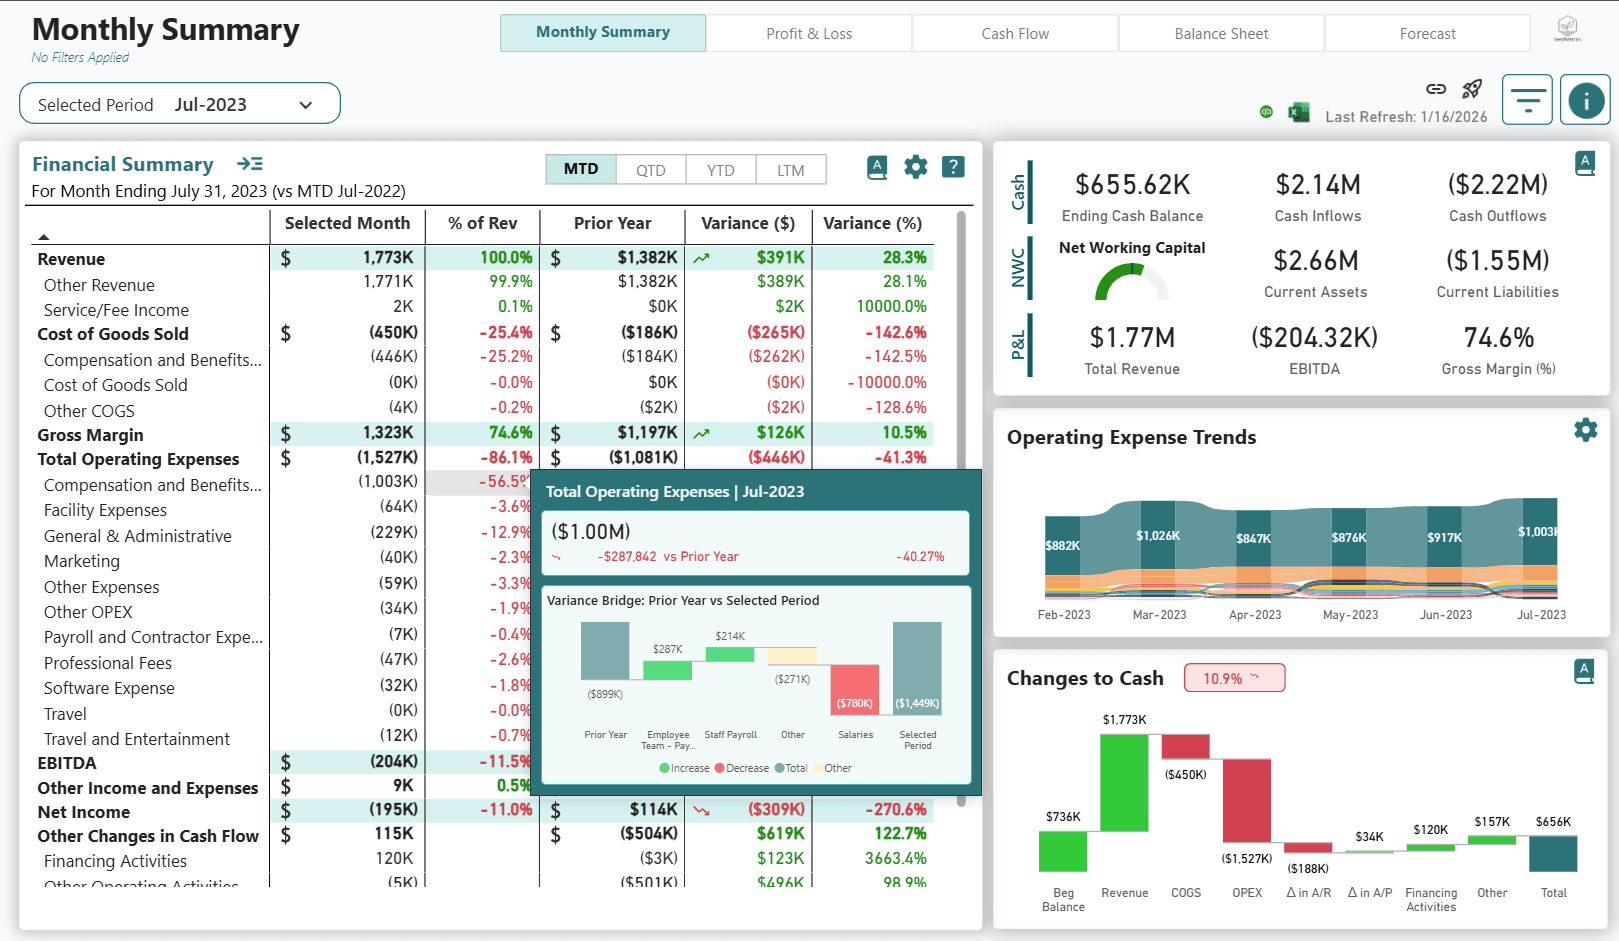Open the Excel export icon near Last Refresh
Image resolution: width=1619 pixels, height=941 pixels.
pyautogui.click(x=1298, y=112)
